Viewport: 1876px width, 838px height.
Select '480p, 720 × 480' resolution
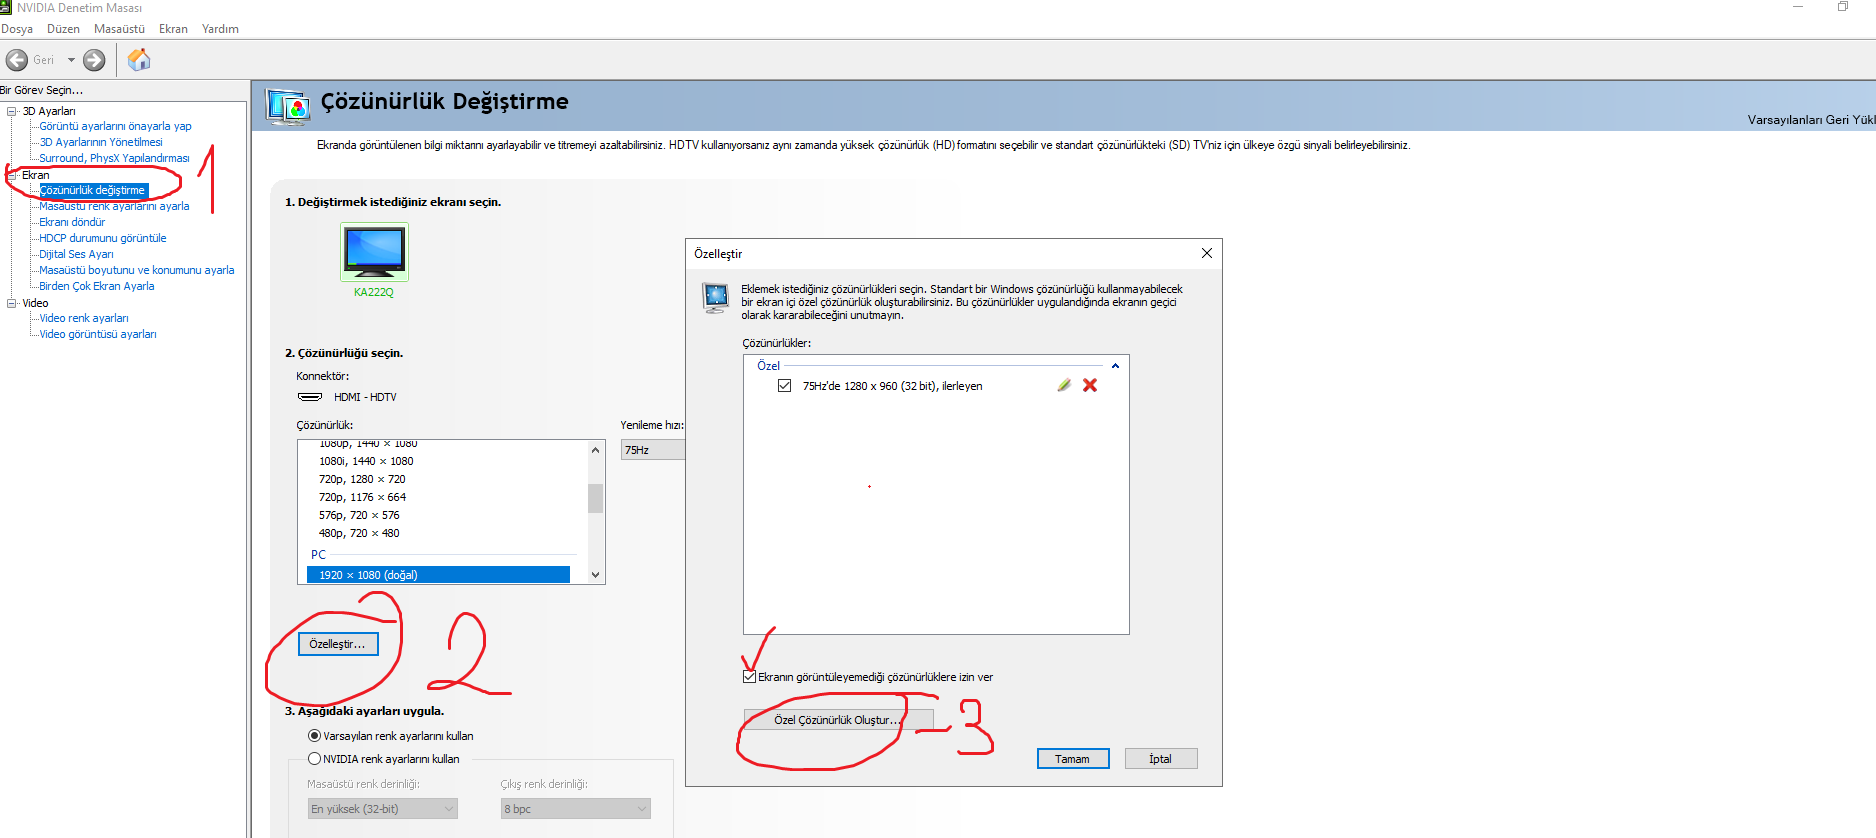tap(359, 533)
